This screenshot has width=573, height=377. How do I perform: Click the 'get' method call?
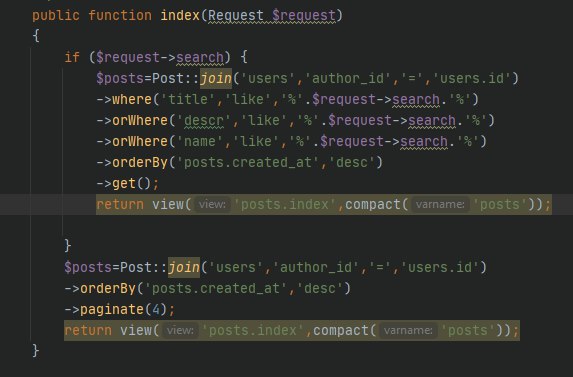pos(124,183)
